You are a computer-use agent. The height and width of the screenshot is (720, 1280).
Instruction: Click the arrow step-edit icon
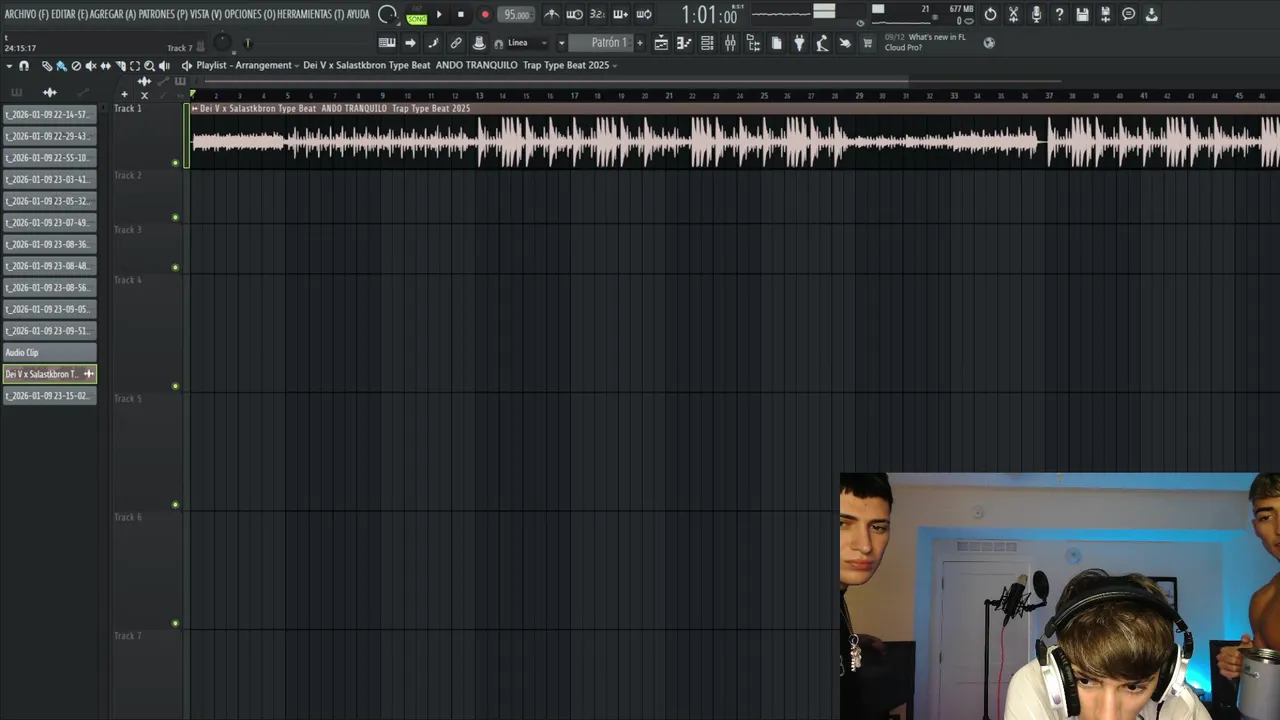pos(410,43)
